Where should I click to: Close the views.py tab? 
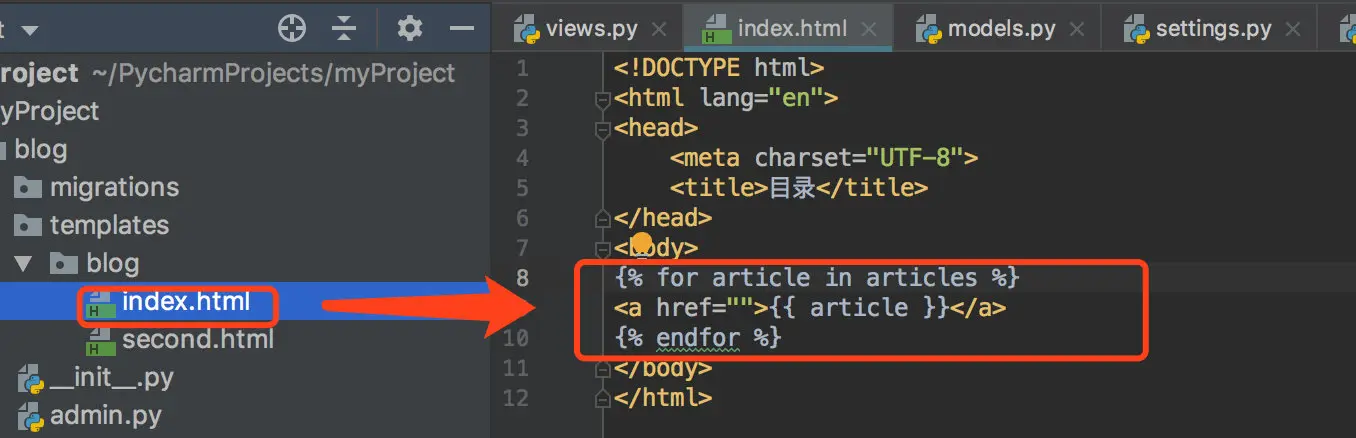[657, 30]
